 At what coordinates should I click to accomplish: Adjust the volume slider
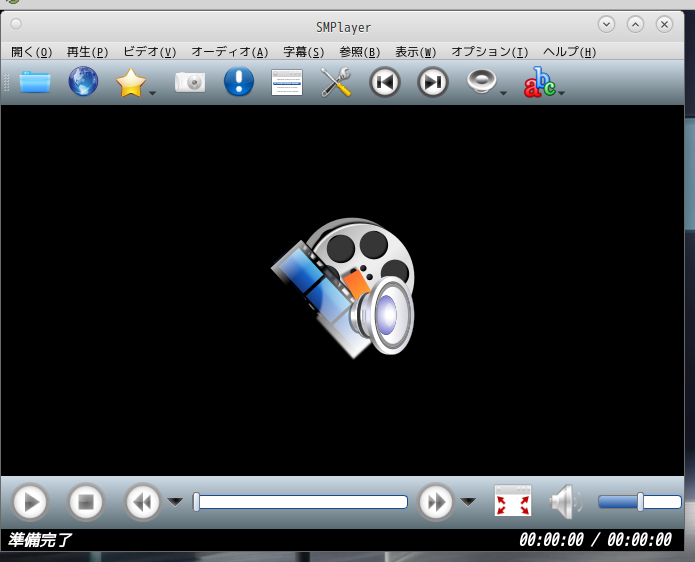(640, 502)
